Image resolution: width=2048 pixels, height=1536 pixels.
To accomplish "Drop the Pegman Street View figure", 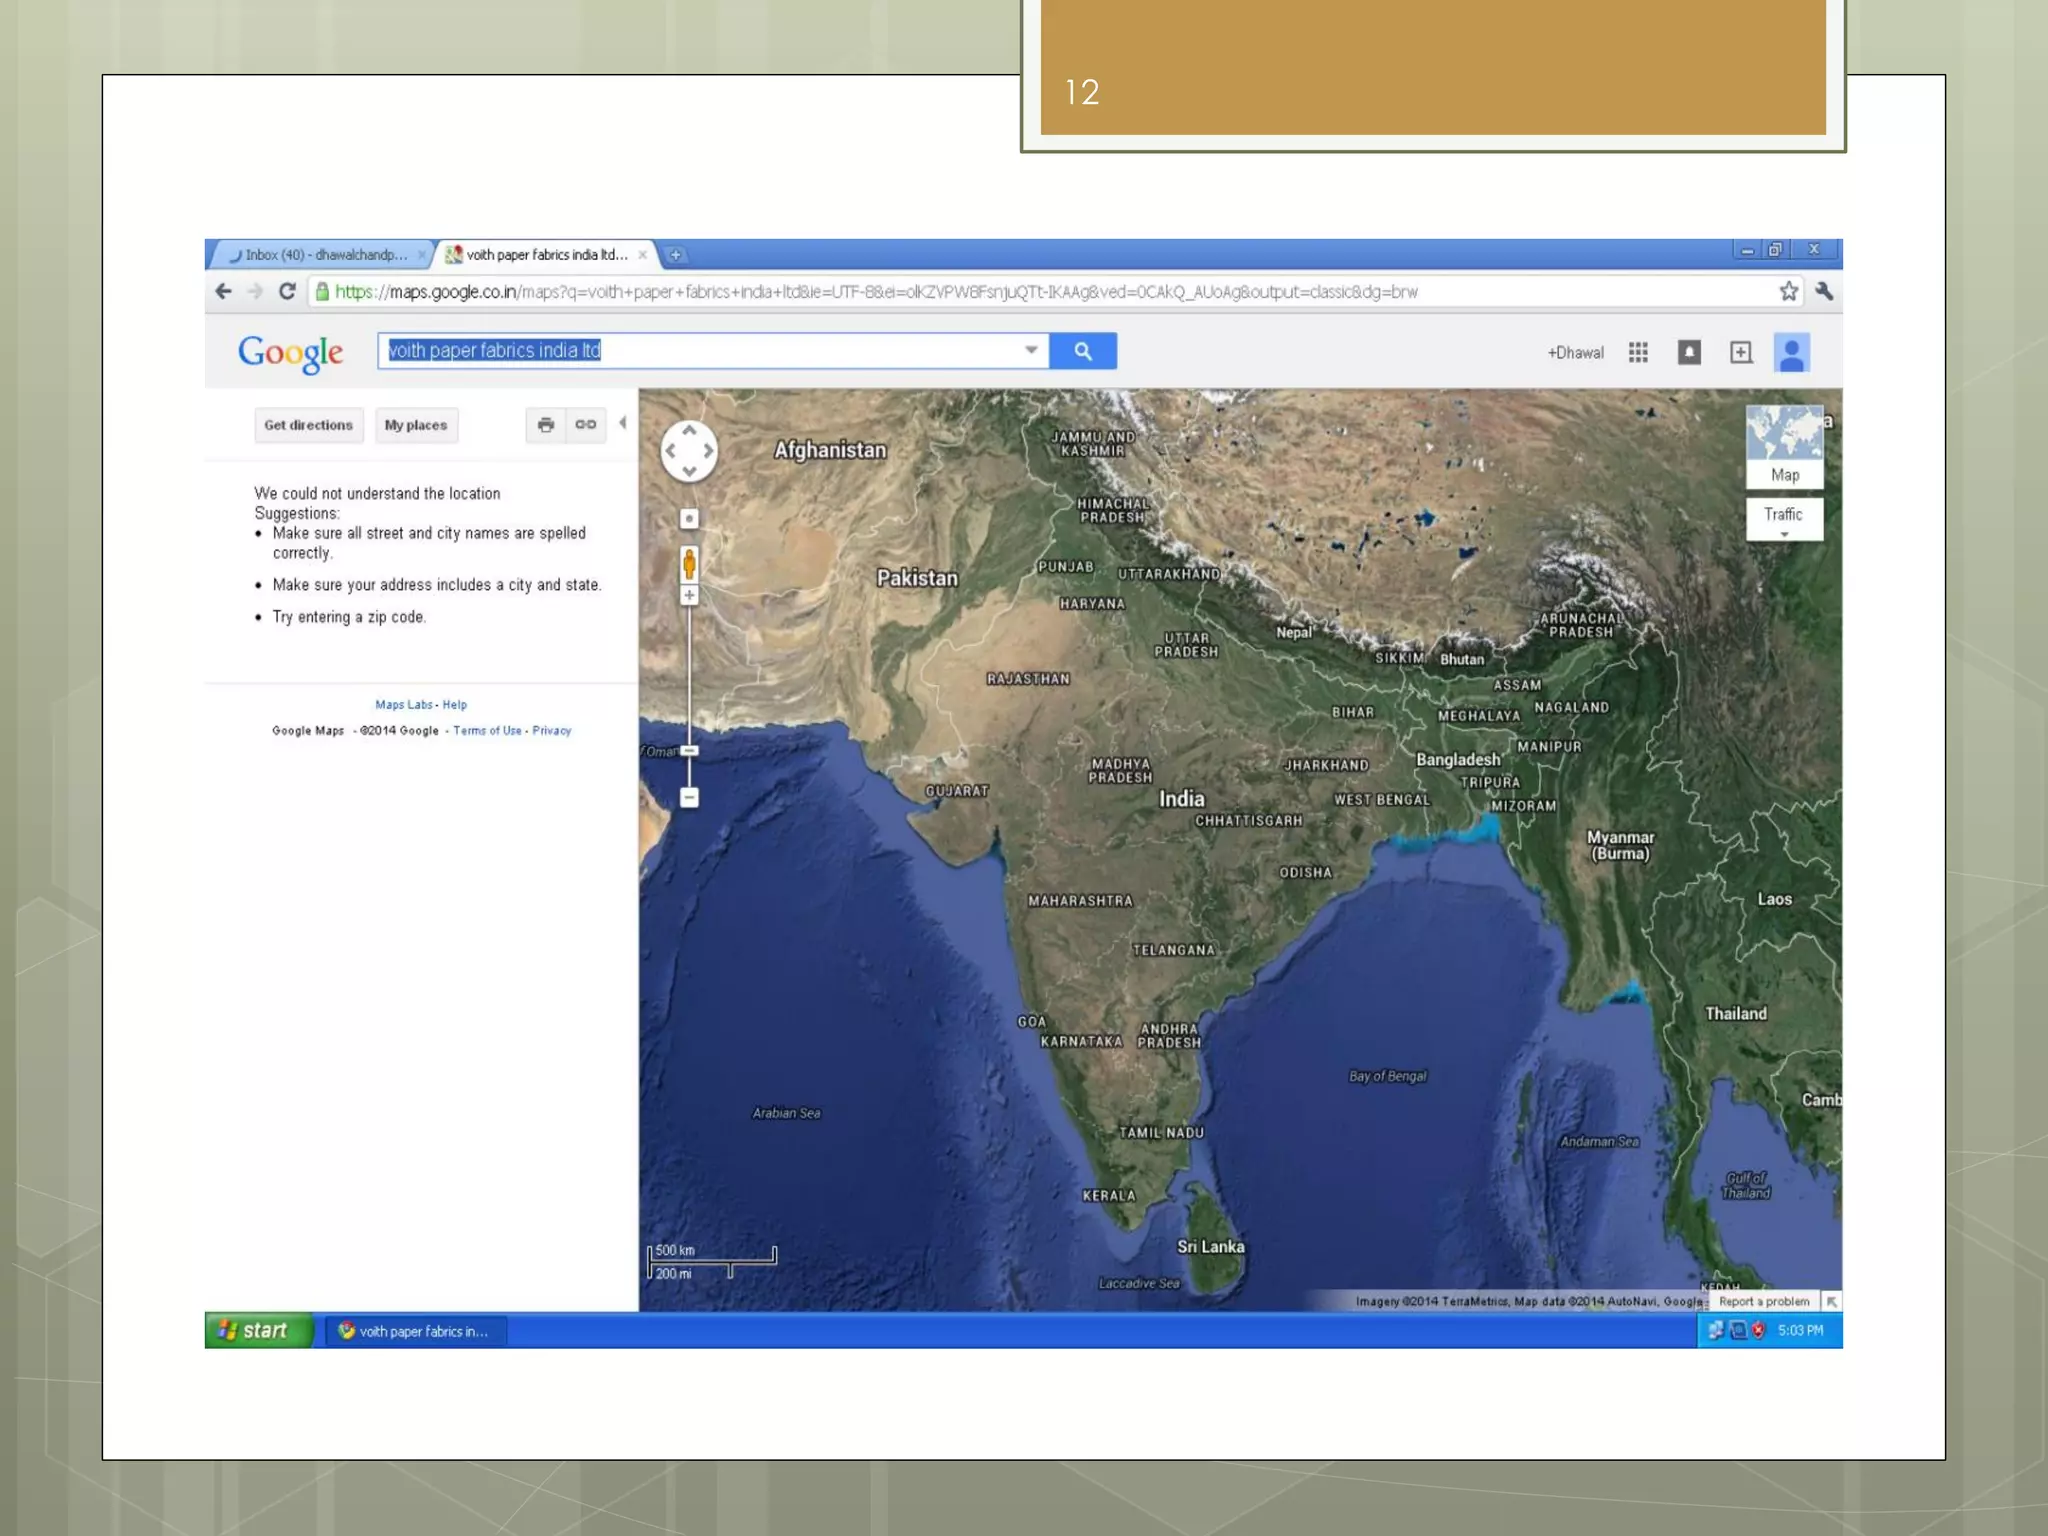I will 689,563.
